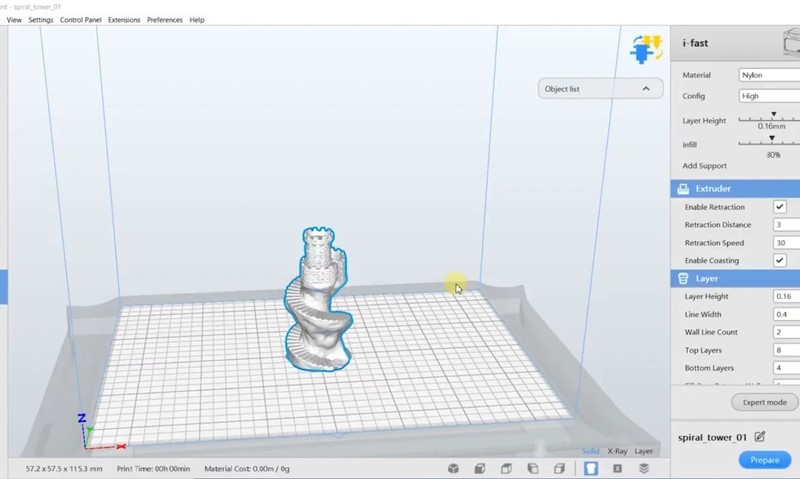Disable the Enable Retraction checkbox
The height and width of the screenshot is (479, 800).
780,207
